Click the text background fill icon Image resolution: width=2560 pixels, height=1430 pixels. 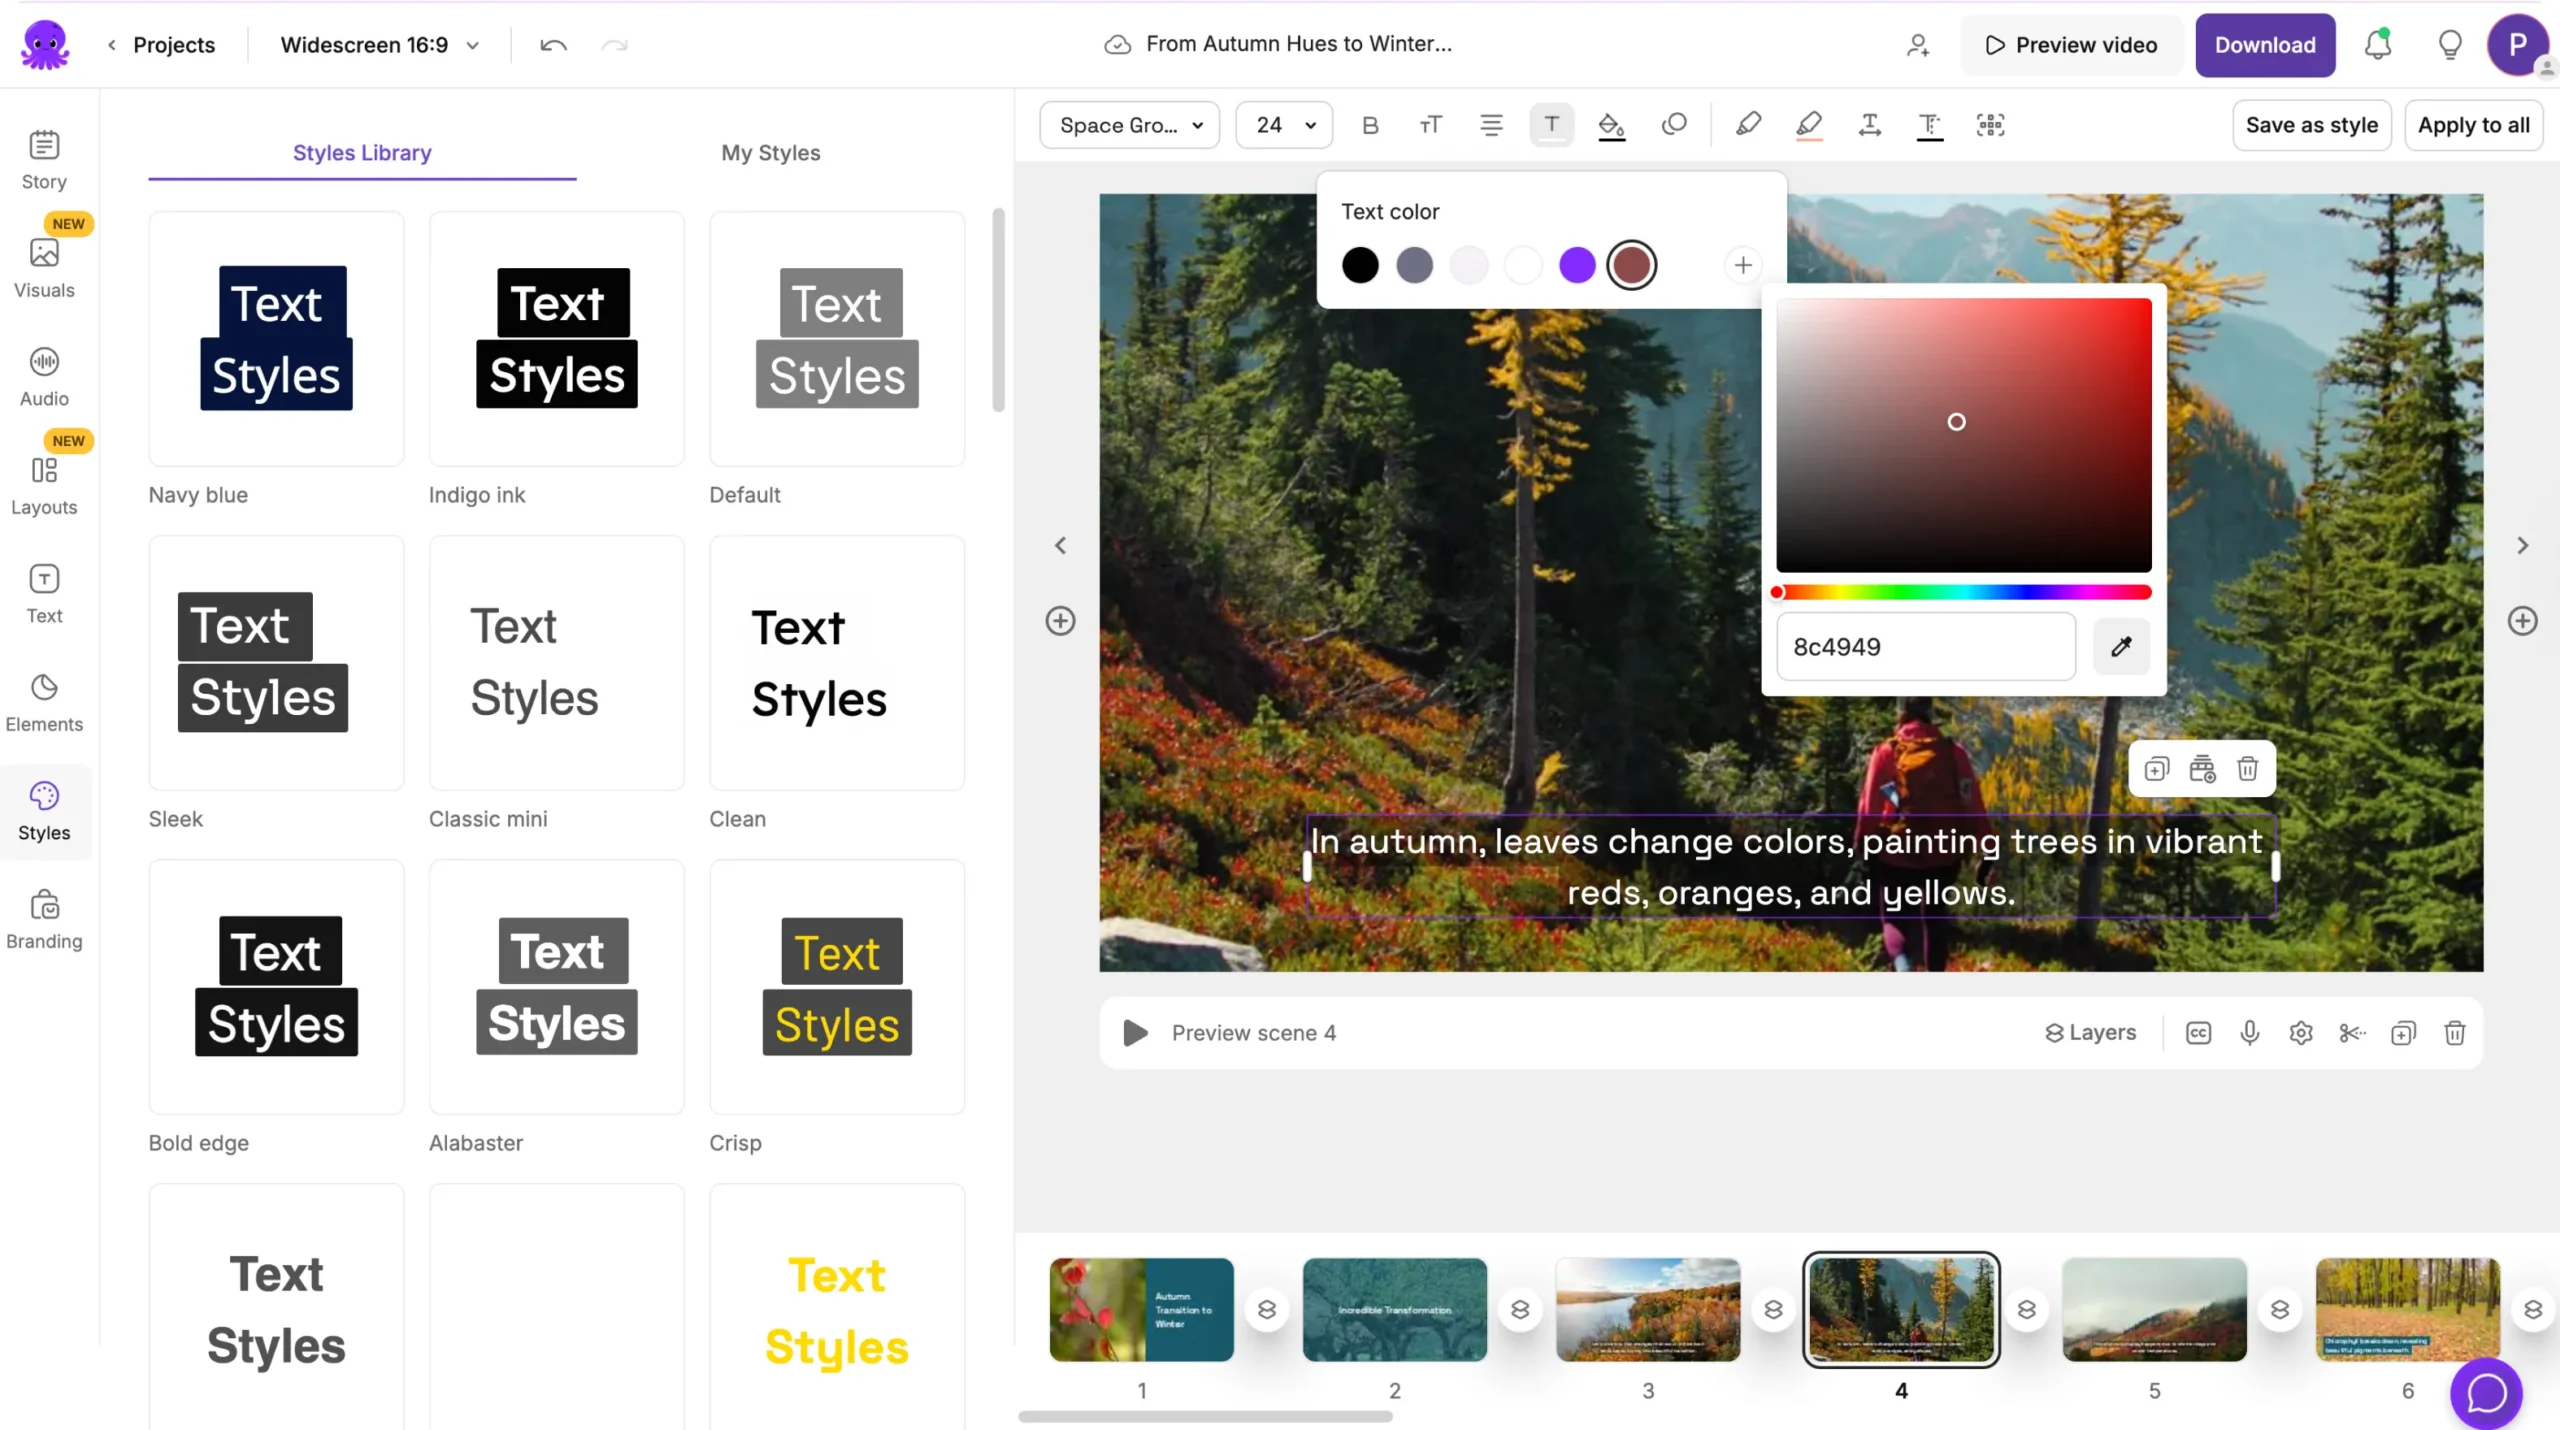pos(1611,125)
